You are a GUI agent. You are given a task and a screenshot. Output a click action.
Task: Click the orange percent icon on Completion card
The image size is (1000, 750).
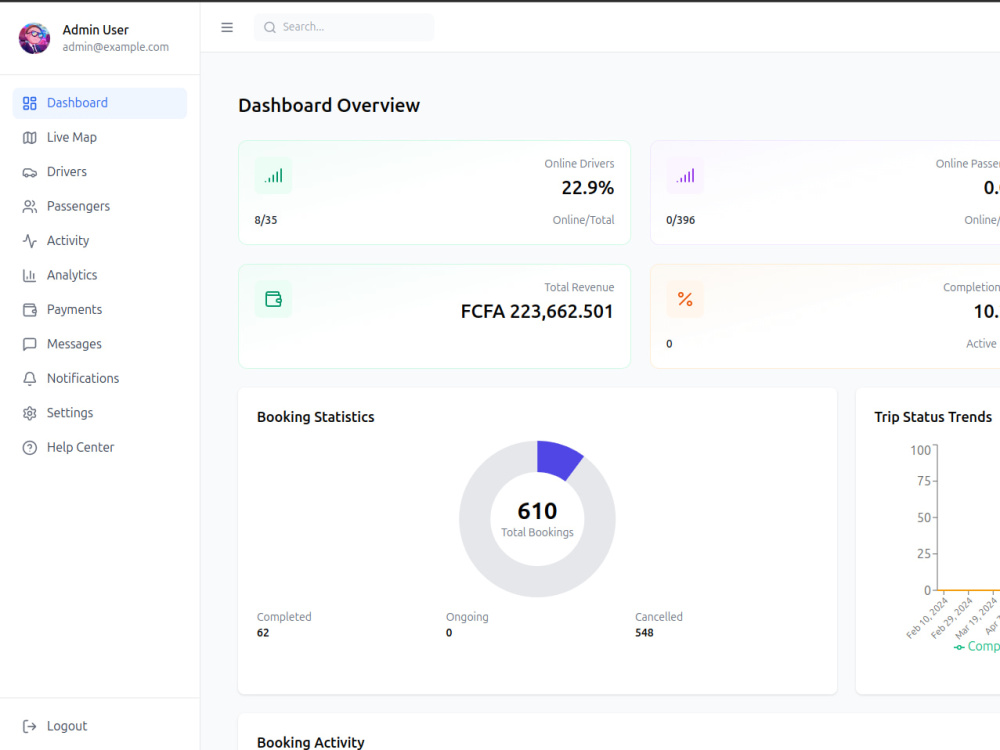pyautogui.click(x=686, y=299)
